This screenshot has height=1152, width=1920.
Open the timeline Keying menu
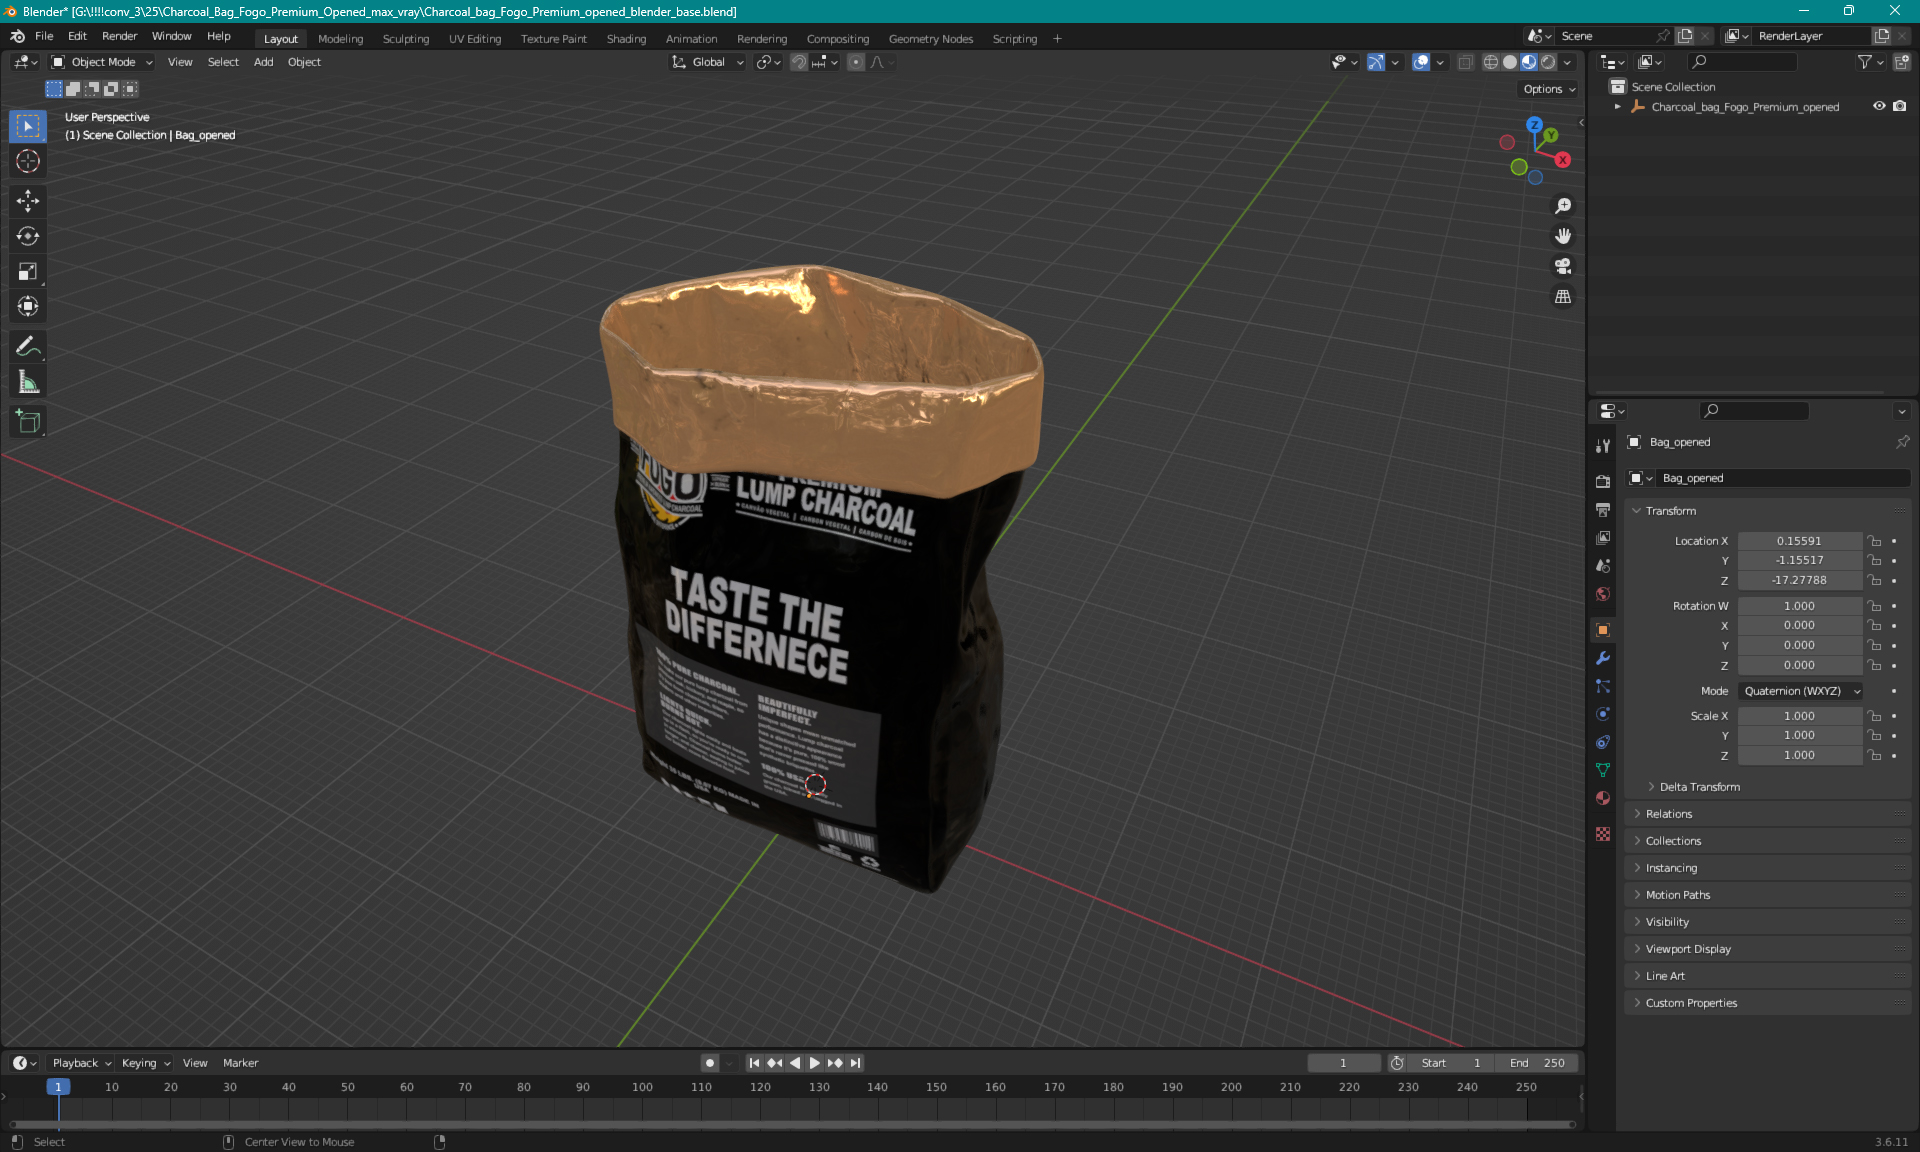pos(145,1063)
